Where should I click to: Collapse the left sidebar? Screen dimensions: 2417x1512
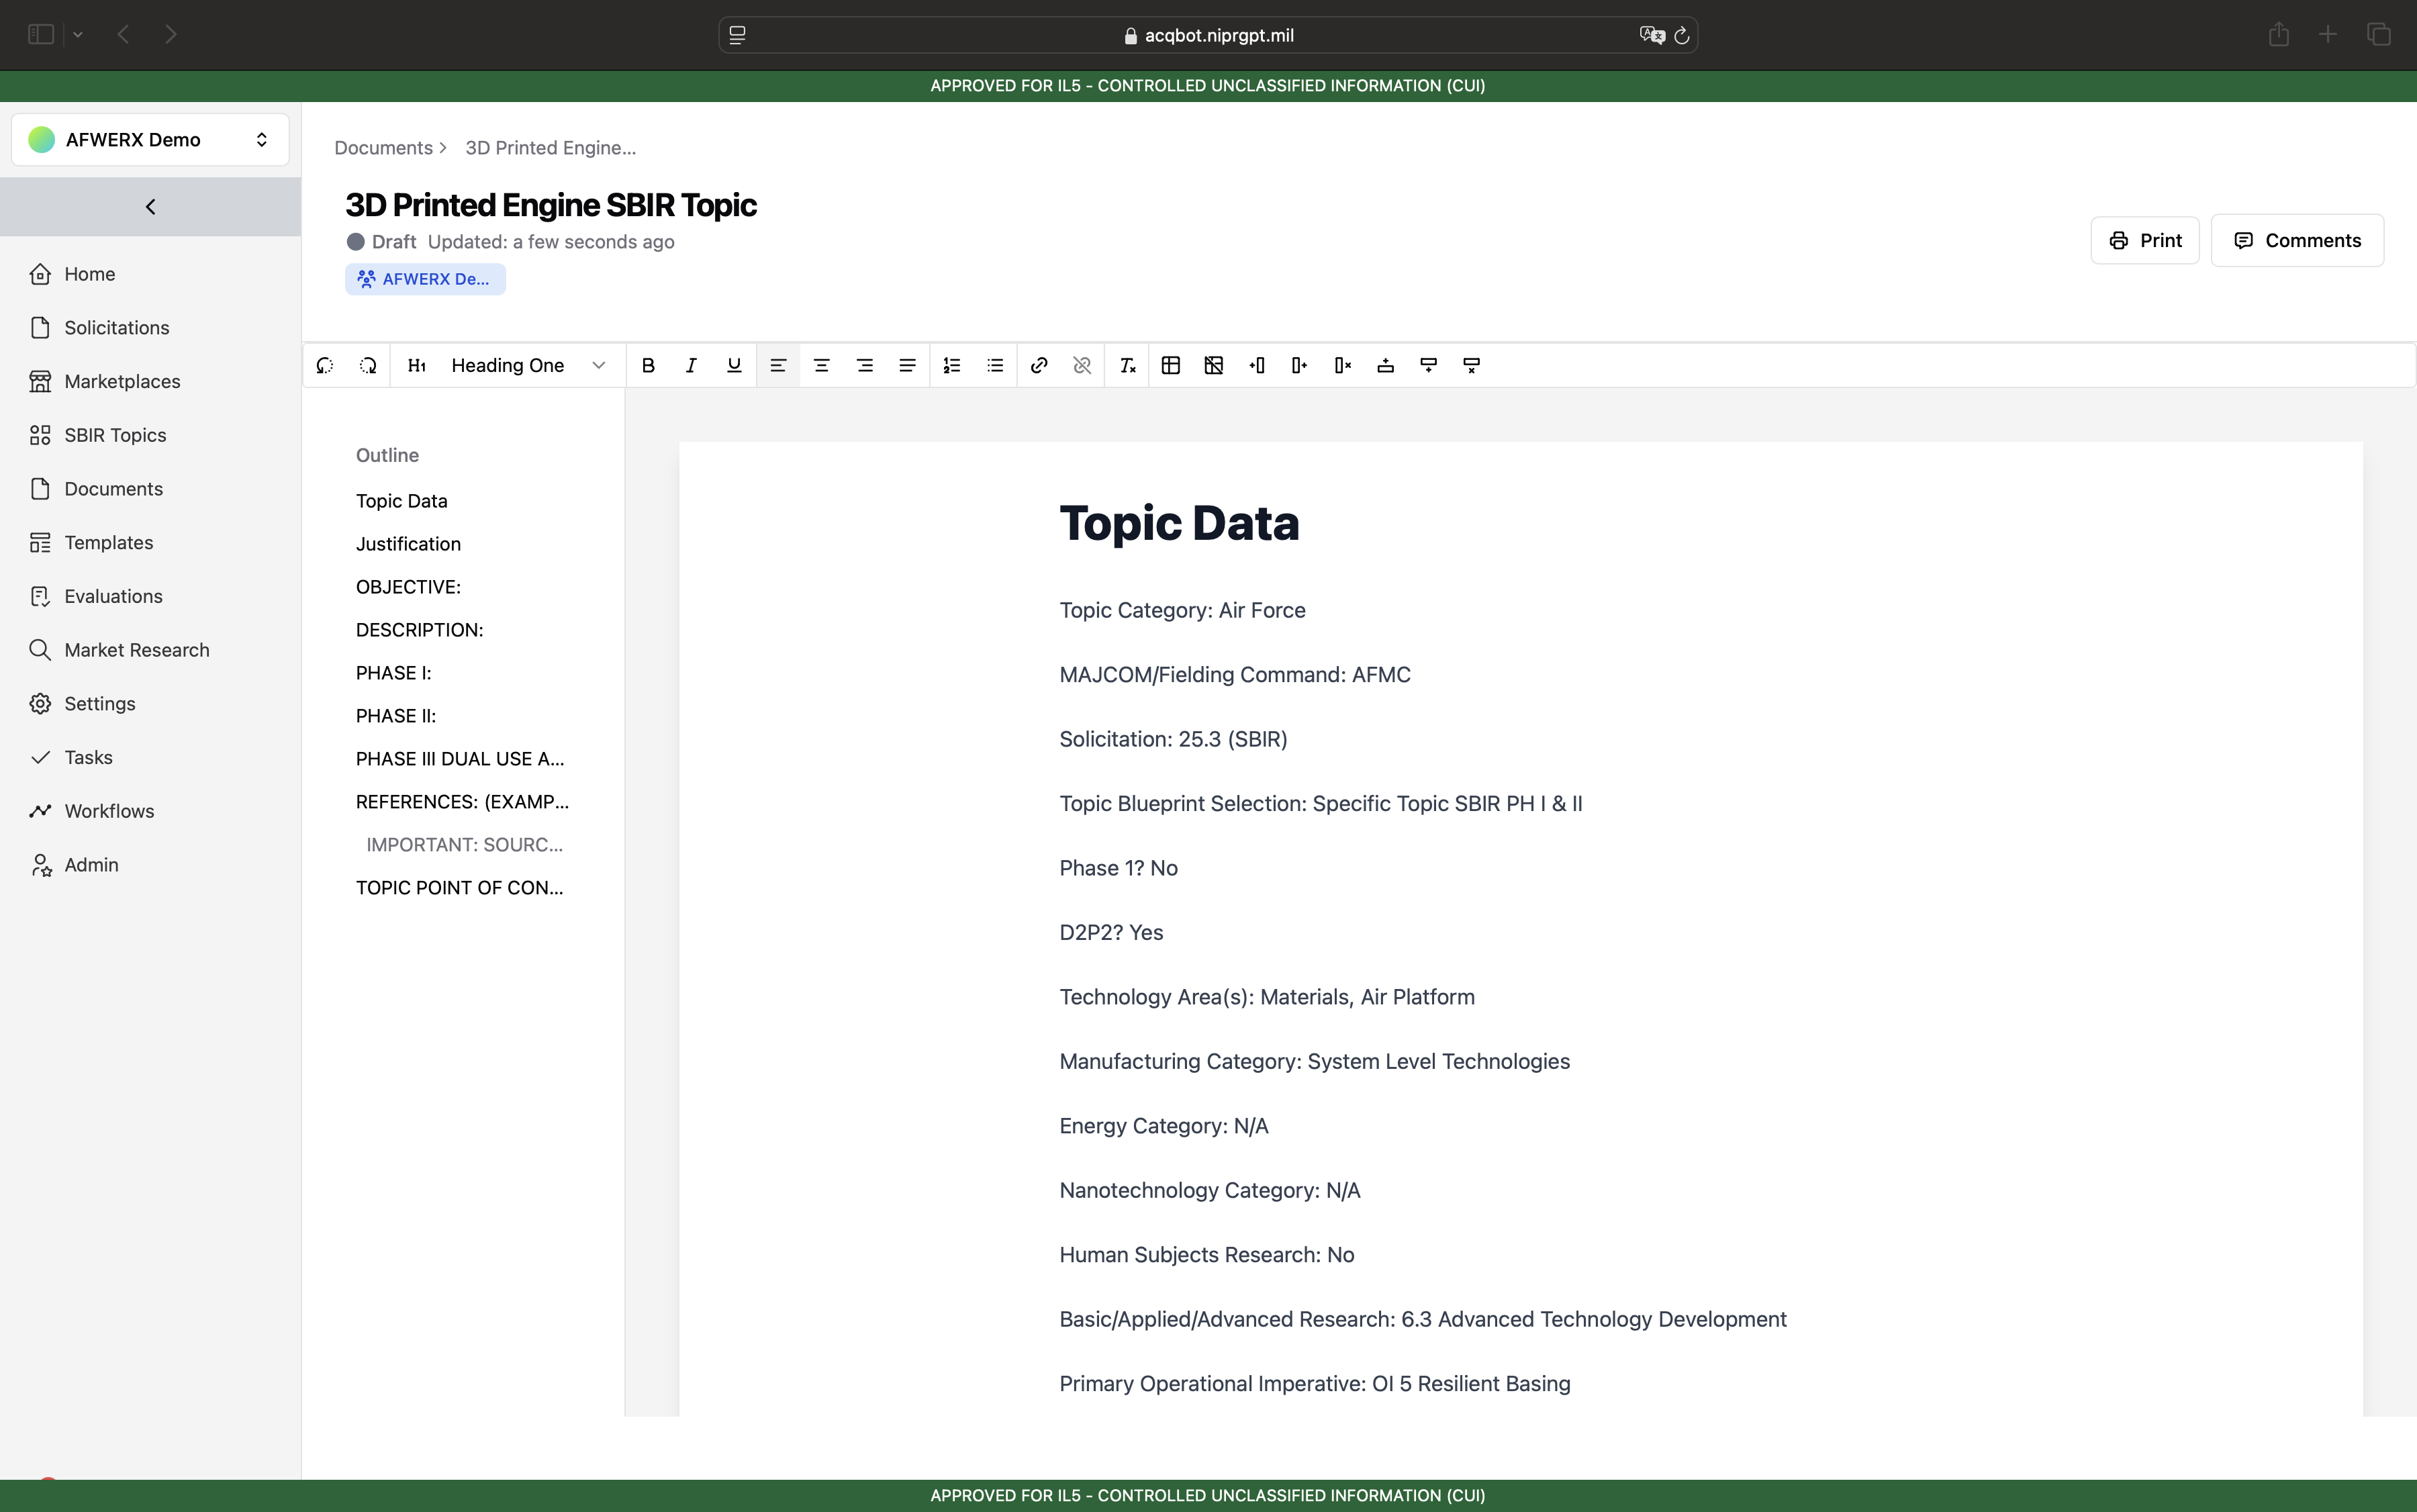pos(150,207)
